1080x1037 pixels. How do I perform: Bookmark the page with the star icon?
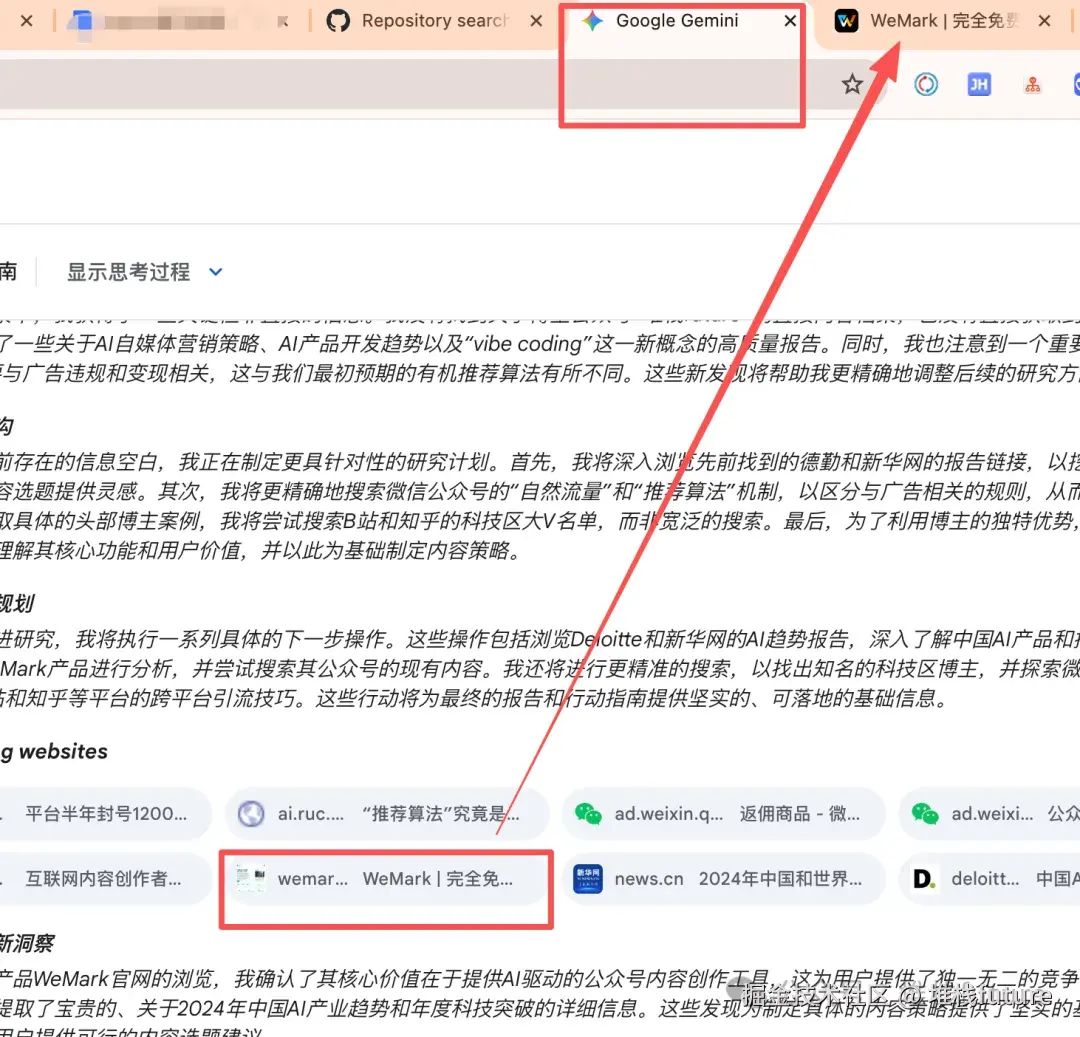tap(852, 84)
